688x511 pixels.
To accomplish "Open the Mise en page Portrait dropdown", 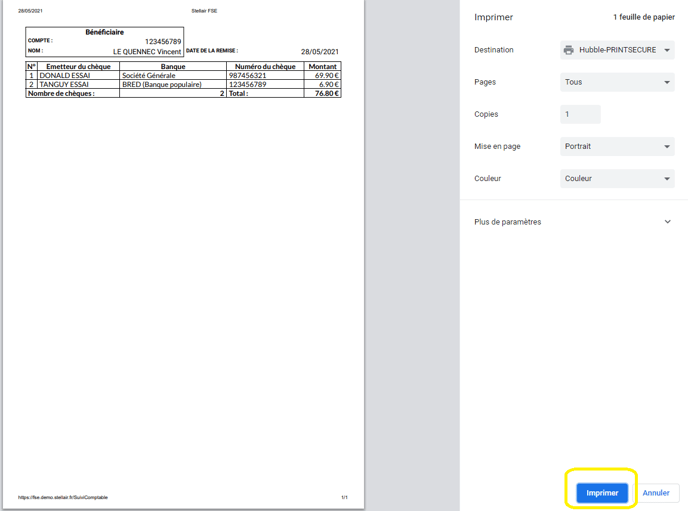I will pos(617,146).
